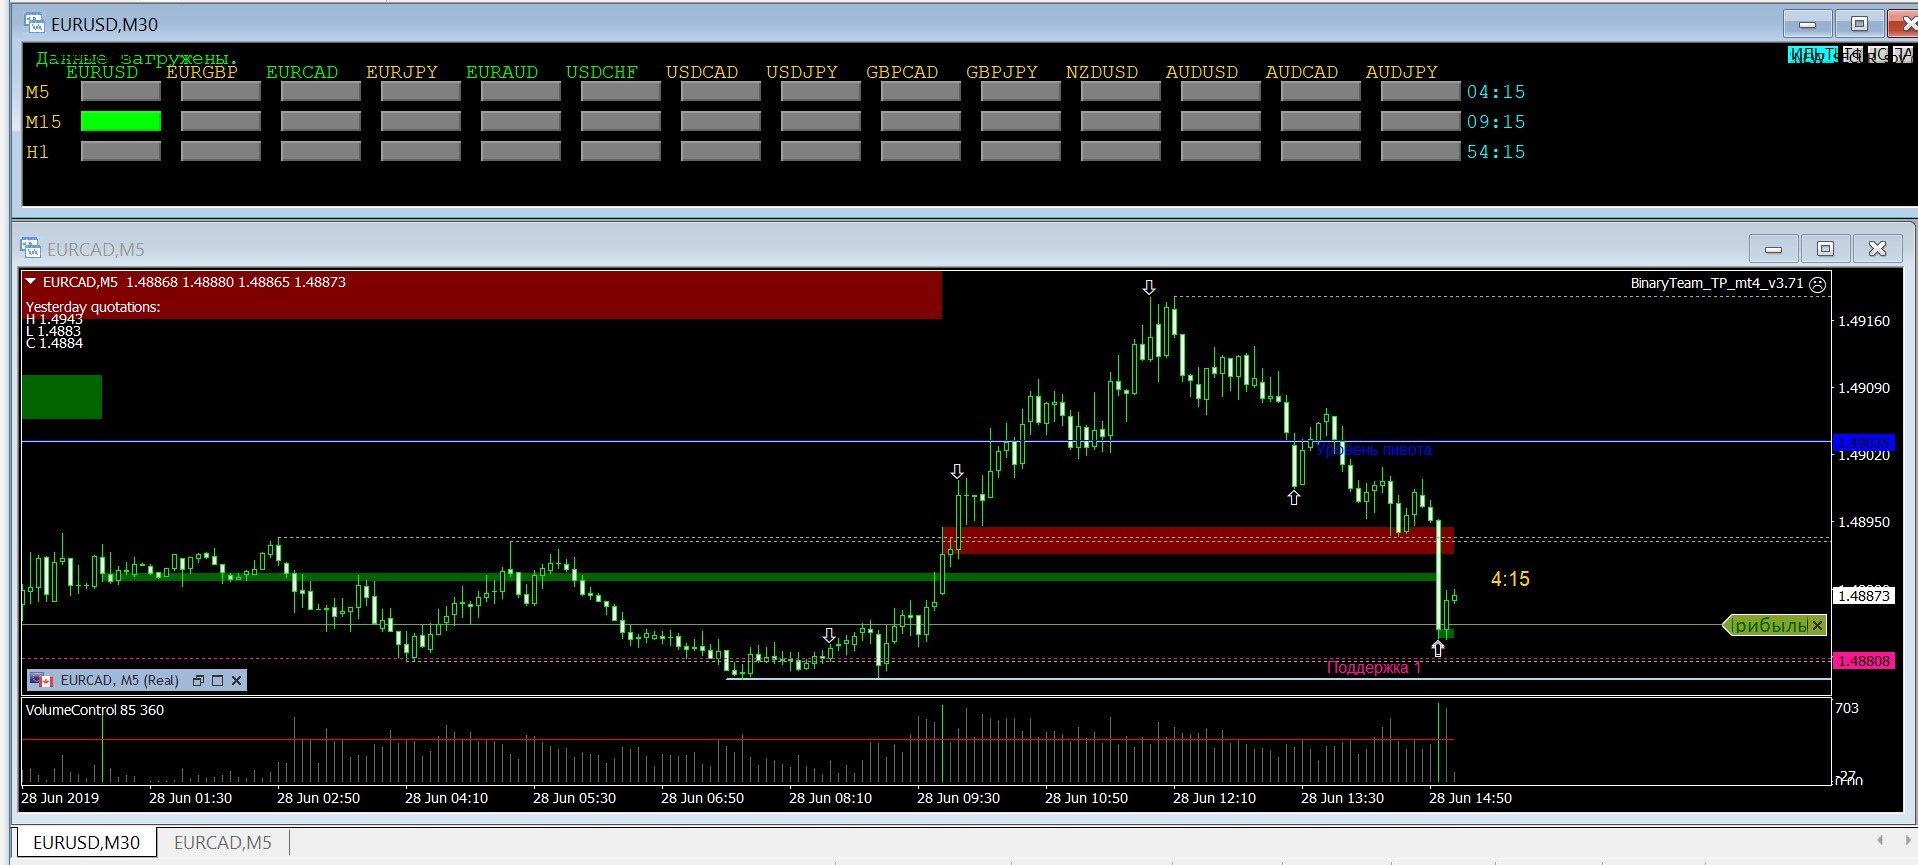The height and width of the screenshot is (865, 1918).
Task: Click the EU-Canada flag icon in mini panel
Action: tap(41, 681)
